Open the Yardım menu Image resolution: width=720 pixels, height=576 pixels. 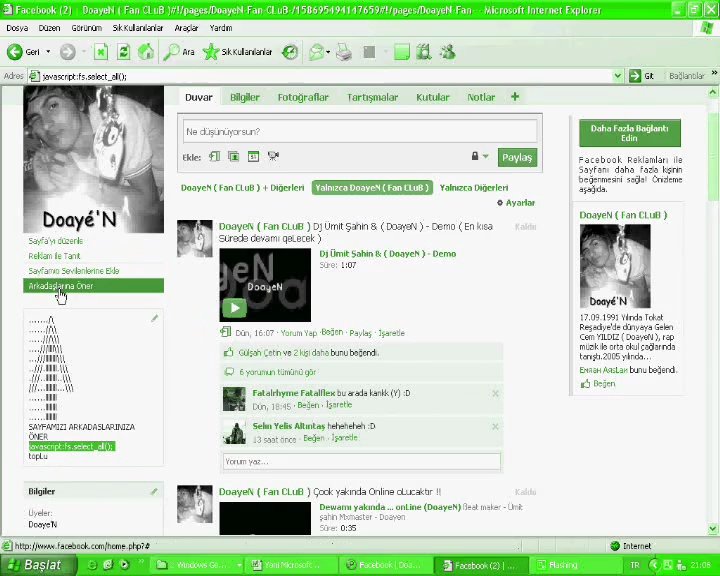coord(220,28)
